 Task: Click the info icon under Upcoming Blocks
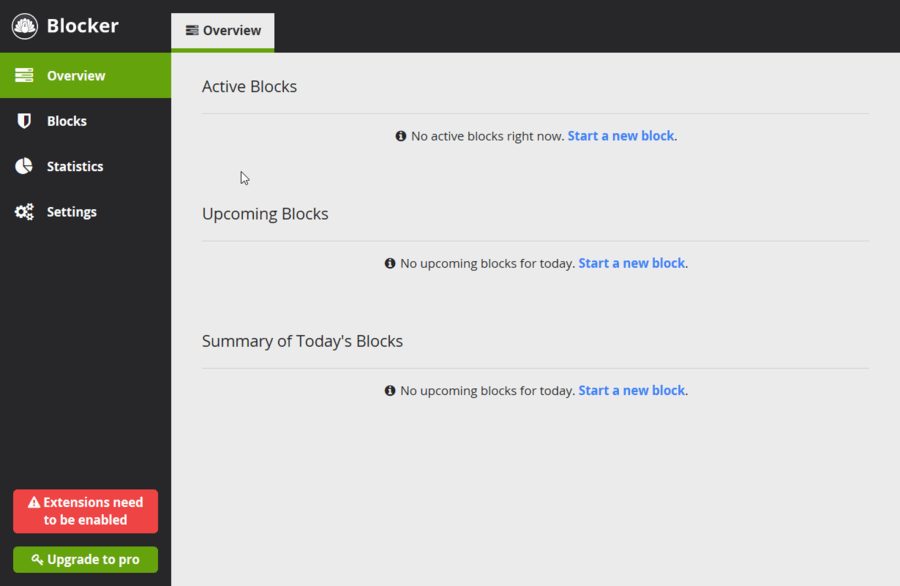[390, 263]
